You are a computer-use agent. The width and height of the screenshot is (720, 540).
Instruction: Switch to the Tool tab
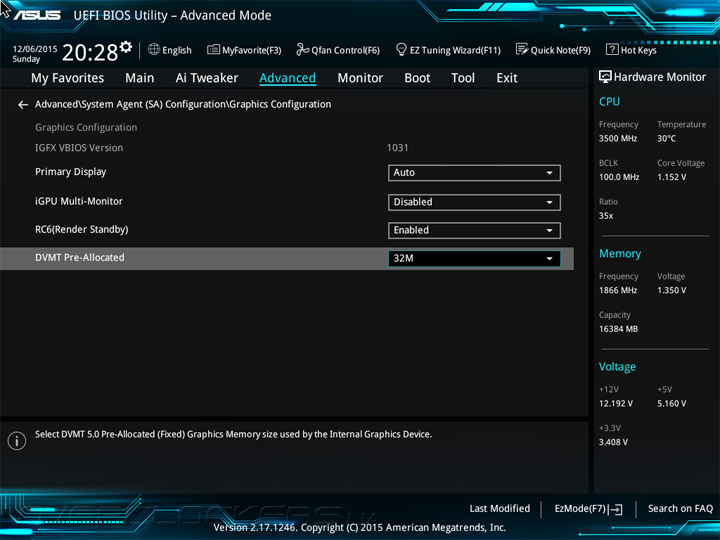point(463,78)
